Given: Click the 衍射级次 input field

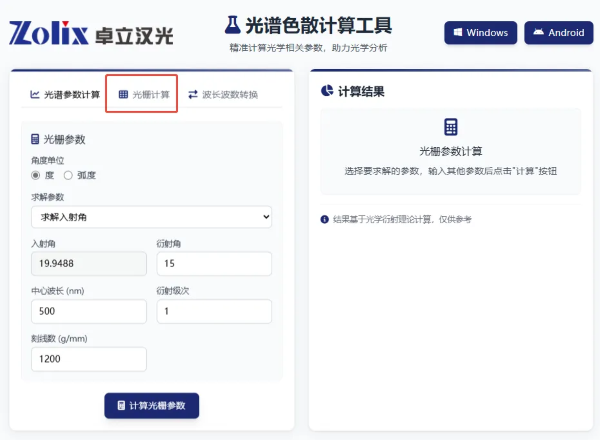Looking at the screenshot, I should [x=213, y=311].
